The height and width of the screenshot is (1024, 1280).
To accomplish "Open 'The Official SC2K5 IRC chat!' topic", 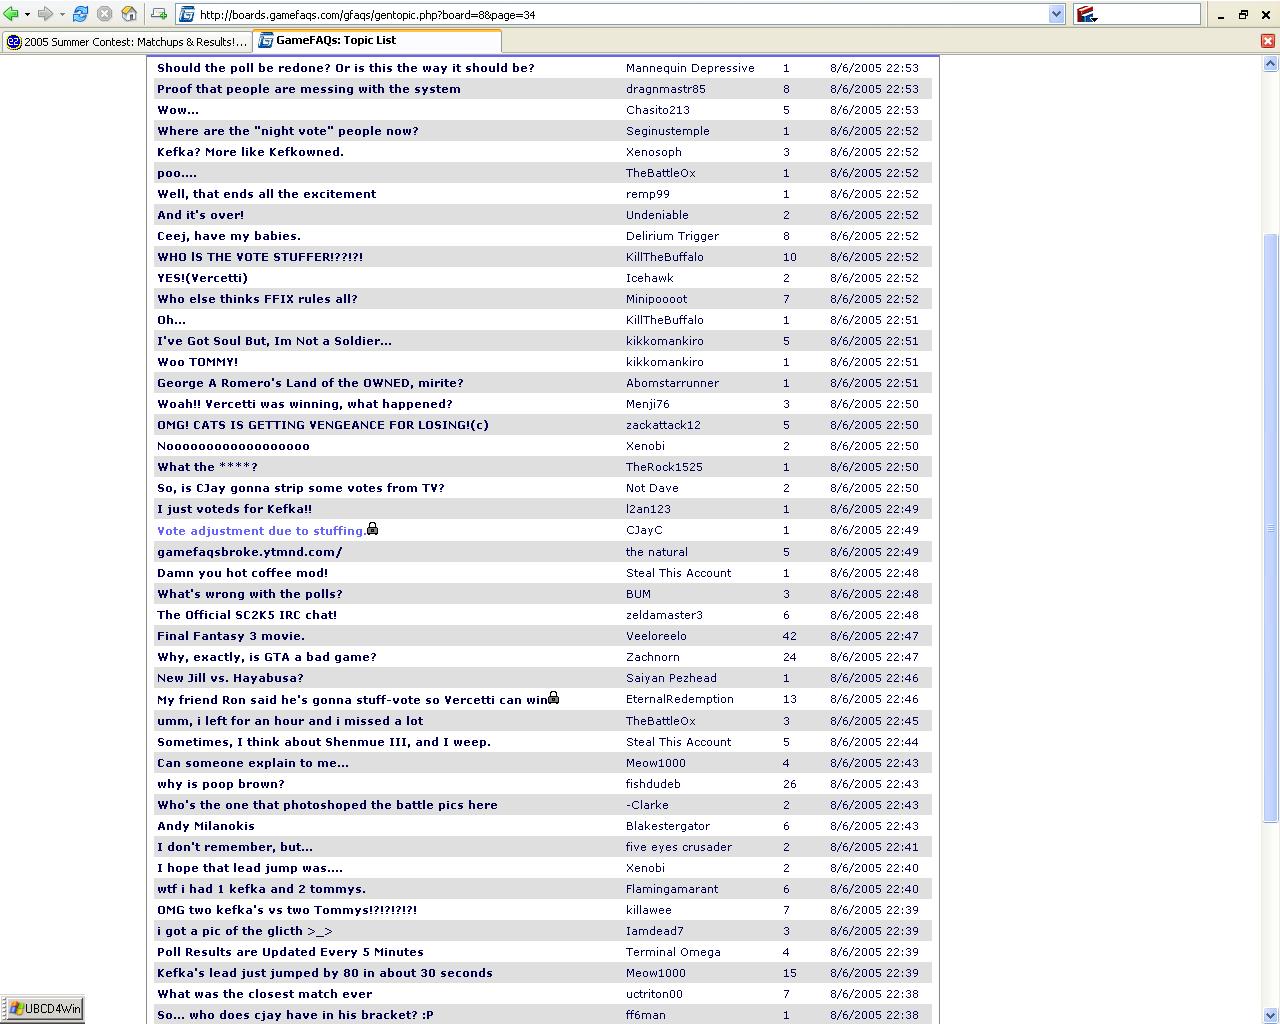I will 247,615.
